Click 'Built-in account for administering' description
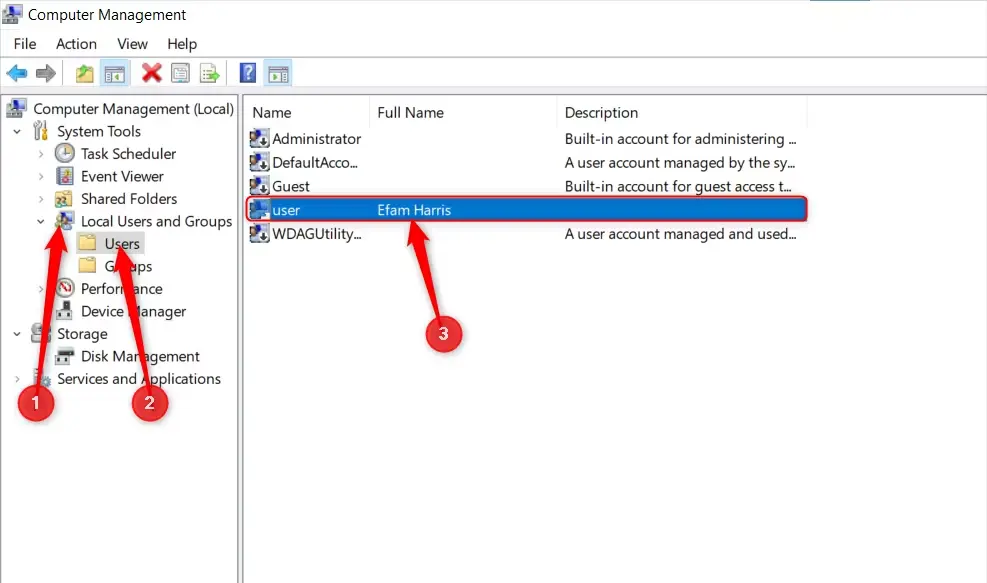Image resolution: width=987 pixels, height=583 pixels. click(680, 139)
